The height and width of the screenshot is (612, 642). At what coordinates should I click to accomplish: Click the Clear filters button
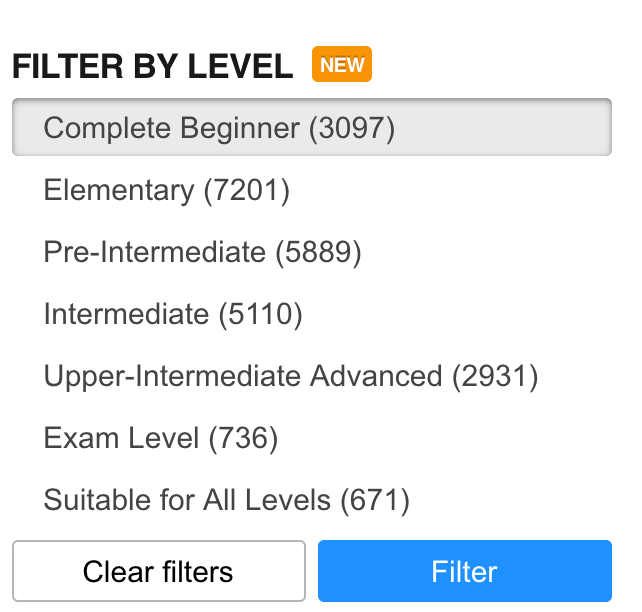[x=158, y=572]
